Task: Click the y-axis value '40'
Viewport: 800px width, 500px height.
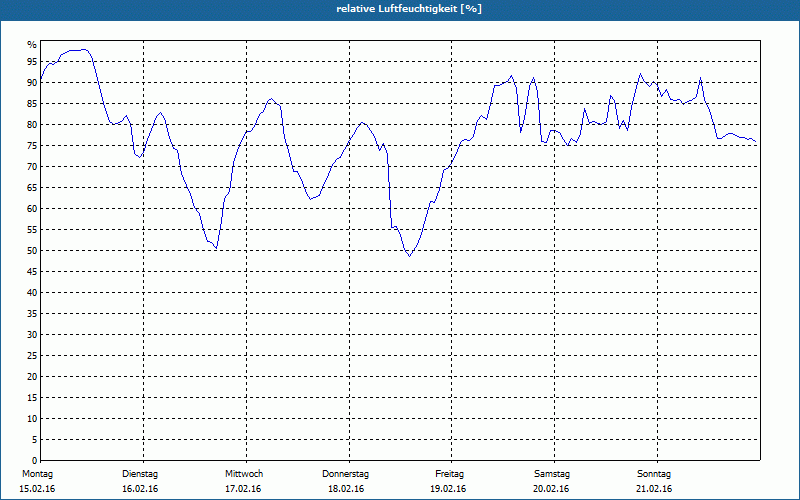Action: (32, 292)
